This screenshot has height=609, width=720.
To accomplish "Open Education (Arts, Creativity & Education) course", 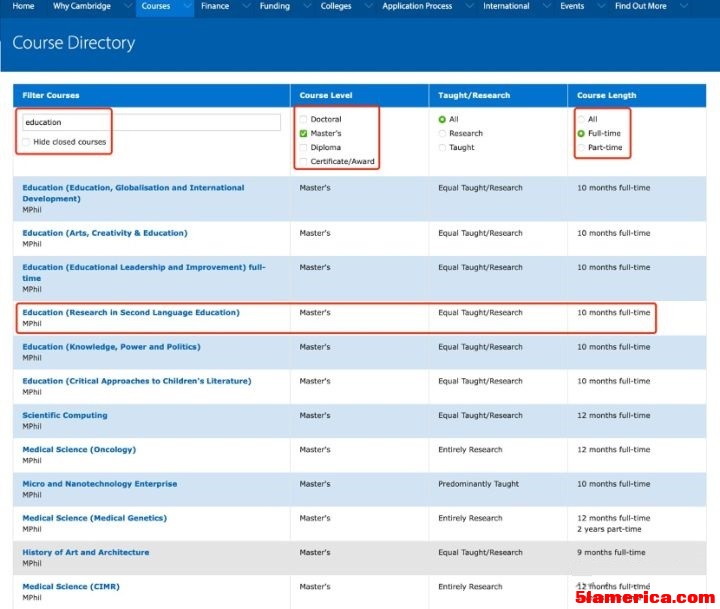I will coord(105,233).
